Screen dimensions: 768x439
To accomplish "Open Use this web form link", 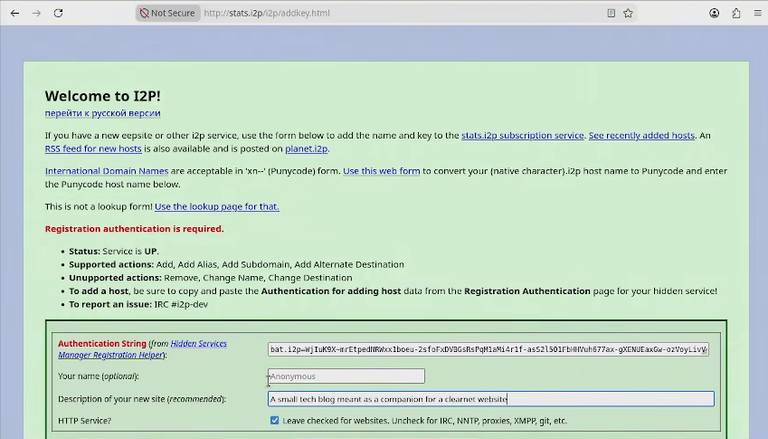I will tap(382, 171).
